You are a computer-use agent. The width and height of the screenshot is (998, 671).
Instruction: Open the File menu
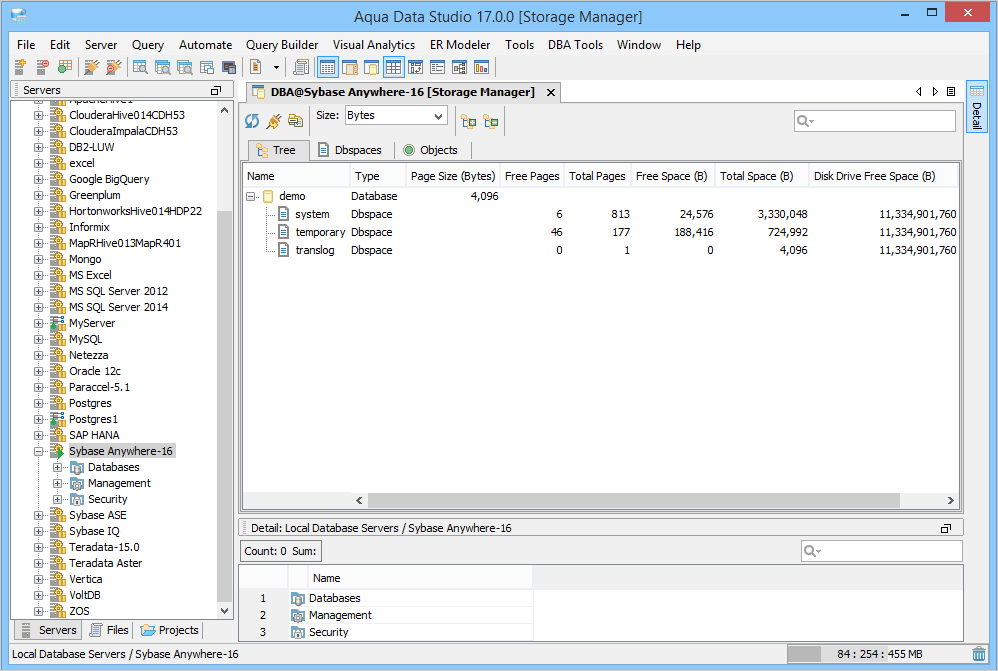click(26, 45)
